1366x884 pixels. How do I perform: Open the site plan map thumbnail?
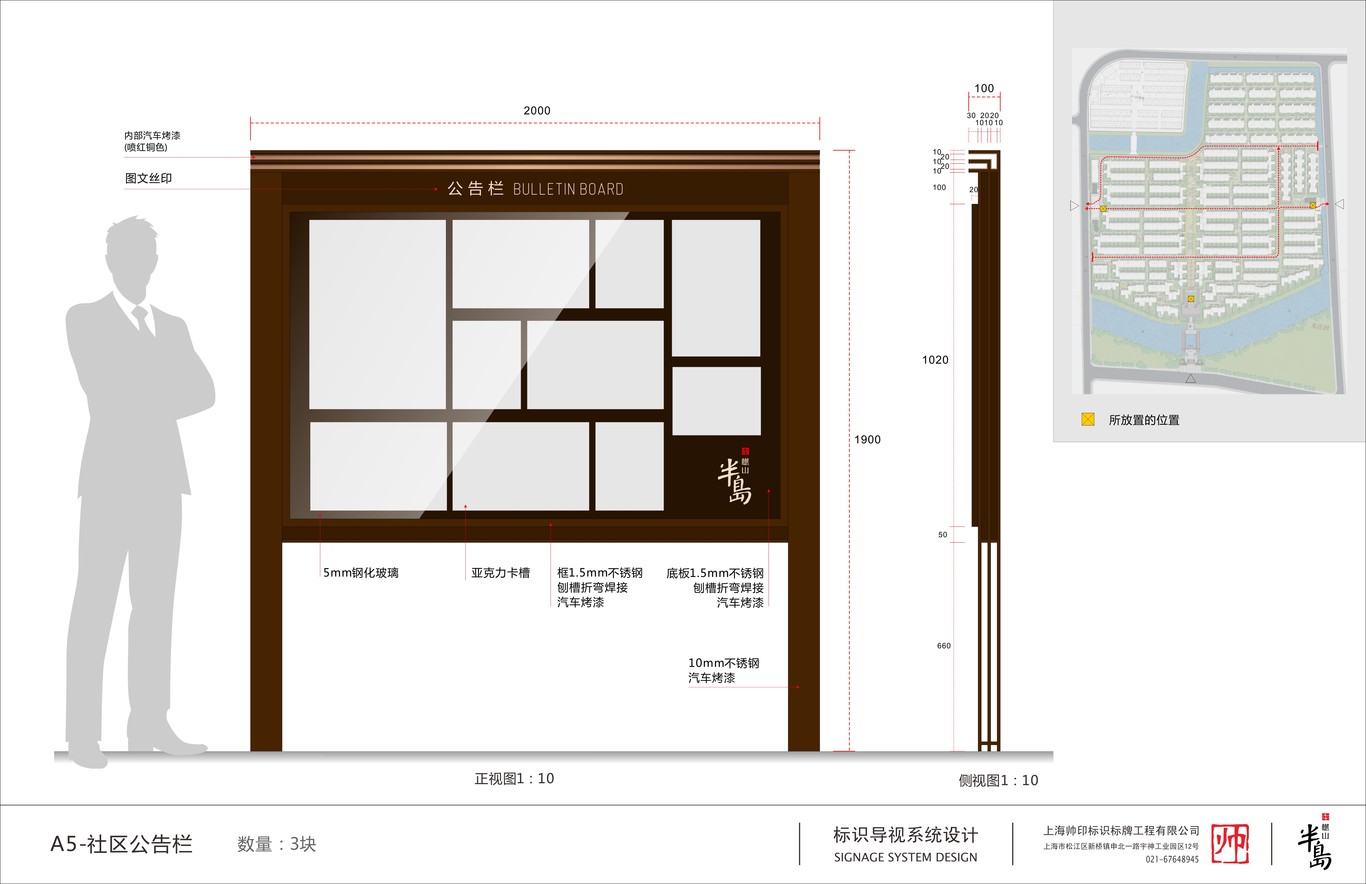(1209, 221)
